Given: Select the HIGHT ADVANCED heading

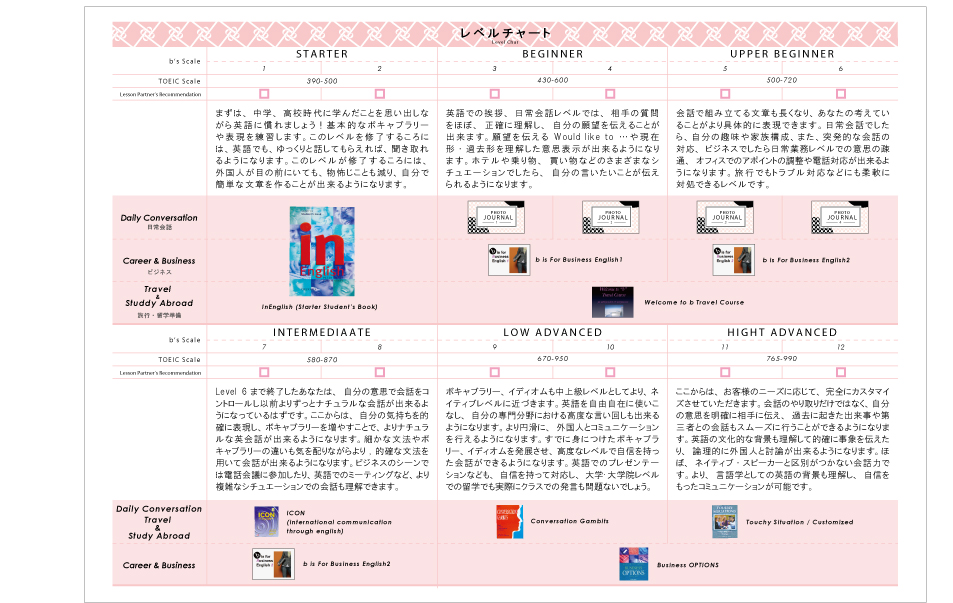Looking at the screenshot, I should tap(782, 333).
